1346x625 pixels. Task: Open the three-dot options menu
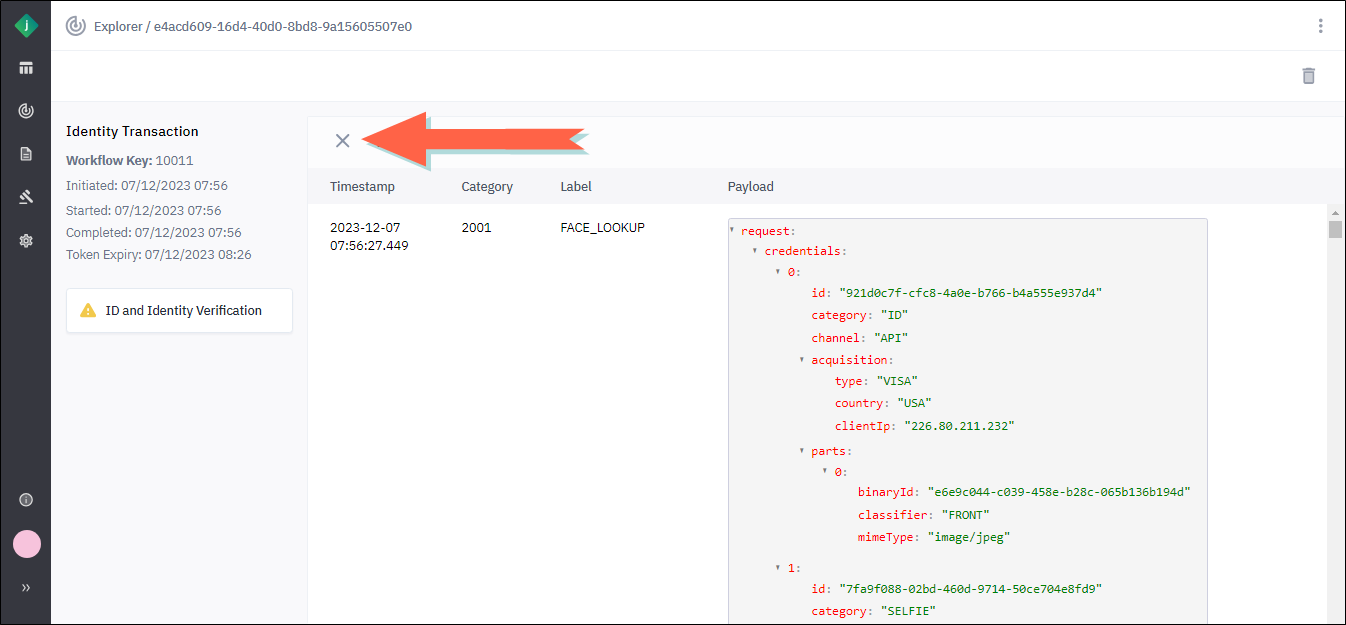click(x=1320, y=26)
